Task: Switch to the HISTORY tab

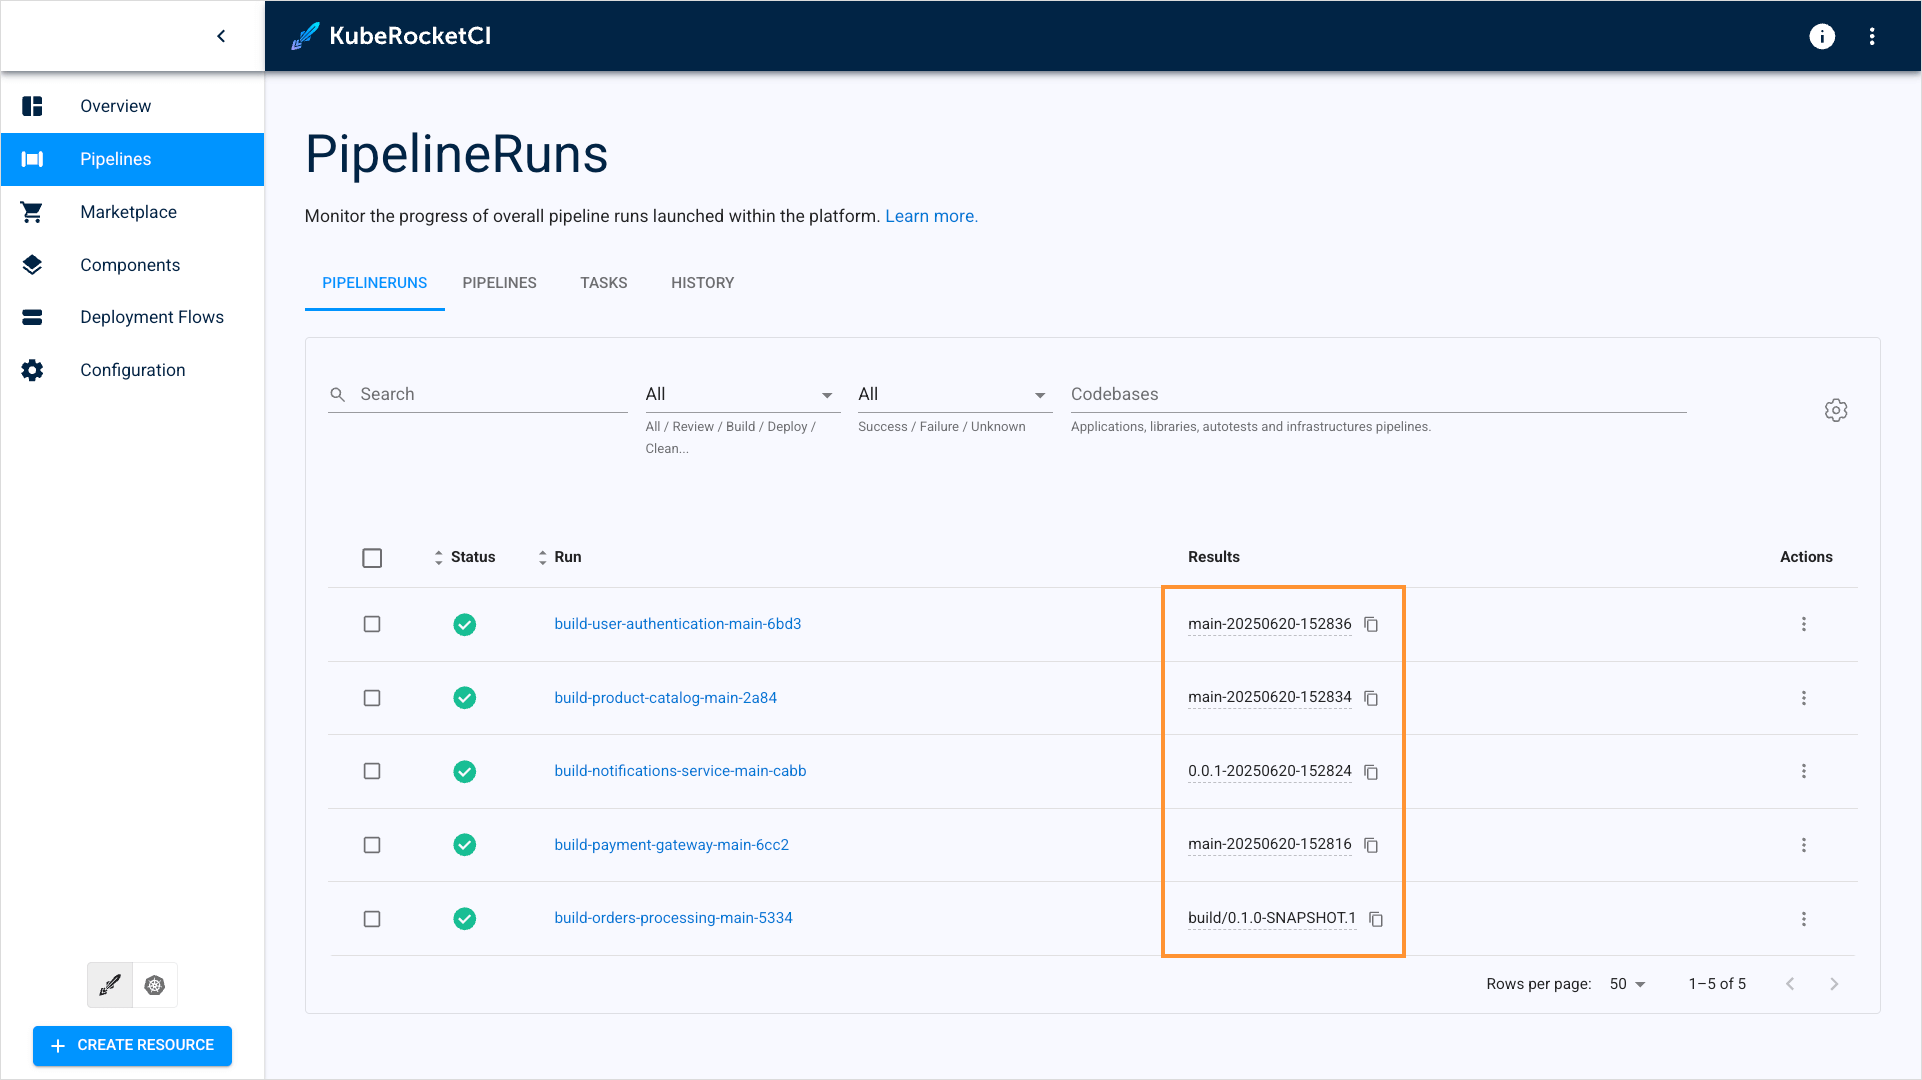Action: point(702,283)
